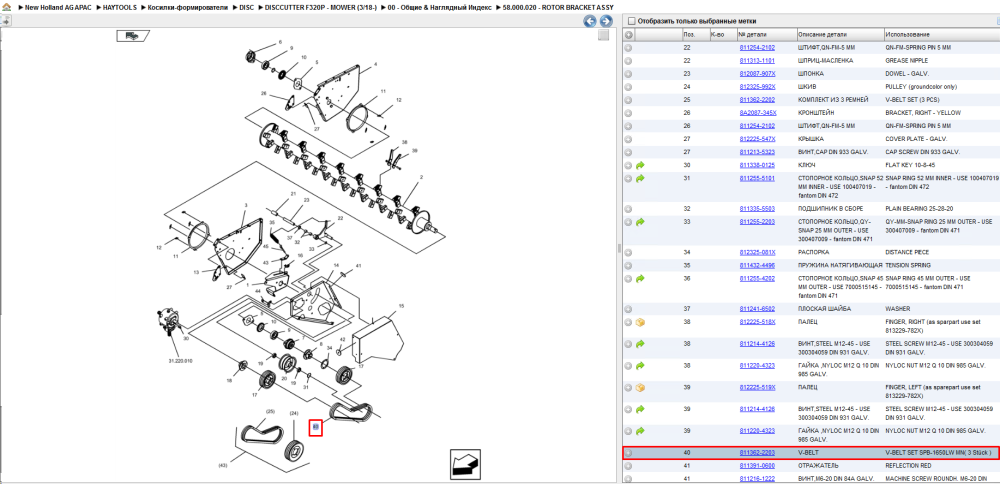Open part number link 811432-4496
This screenshot has width=1000, height=484.
pos(757,265)
